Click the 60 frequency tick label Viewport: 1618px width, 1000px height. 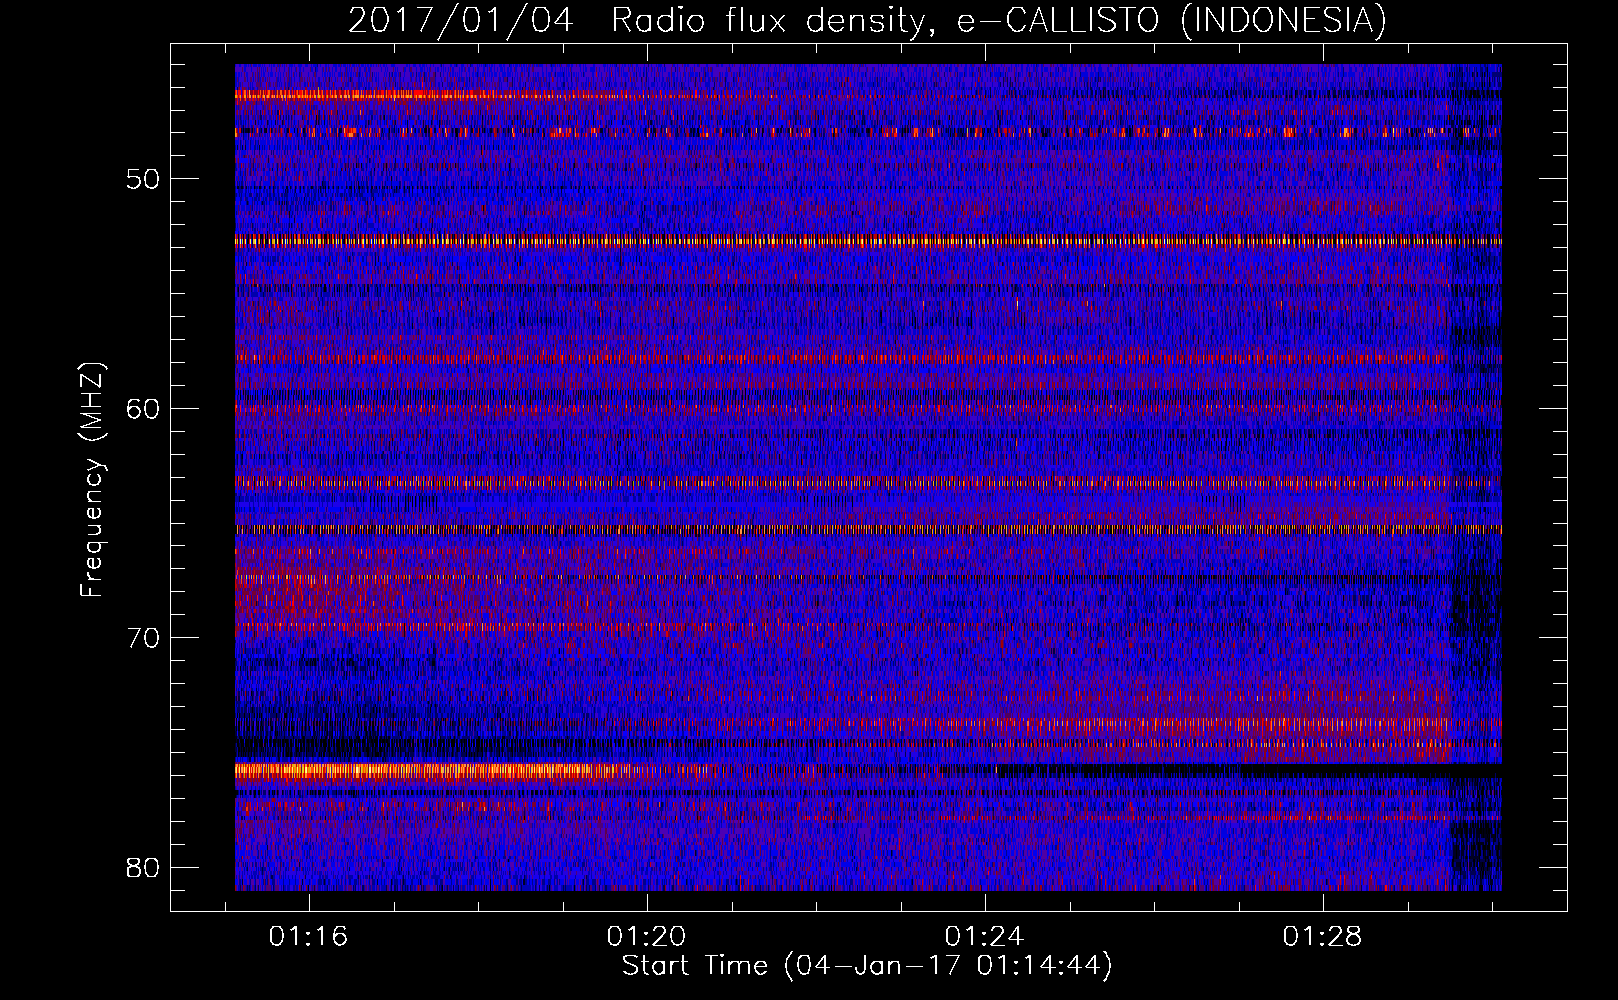click(142, 408)
